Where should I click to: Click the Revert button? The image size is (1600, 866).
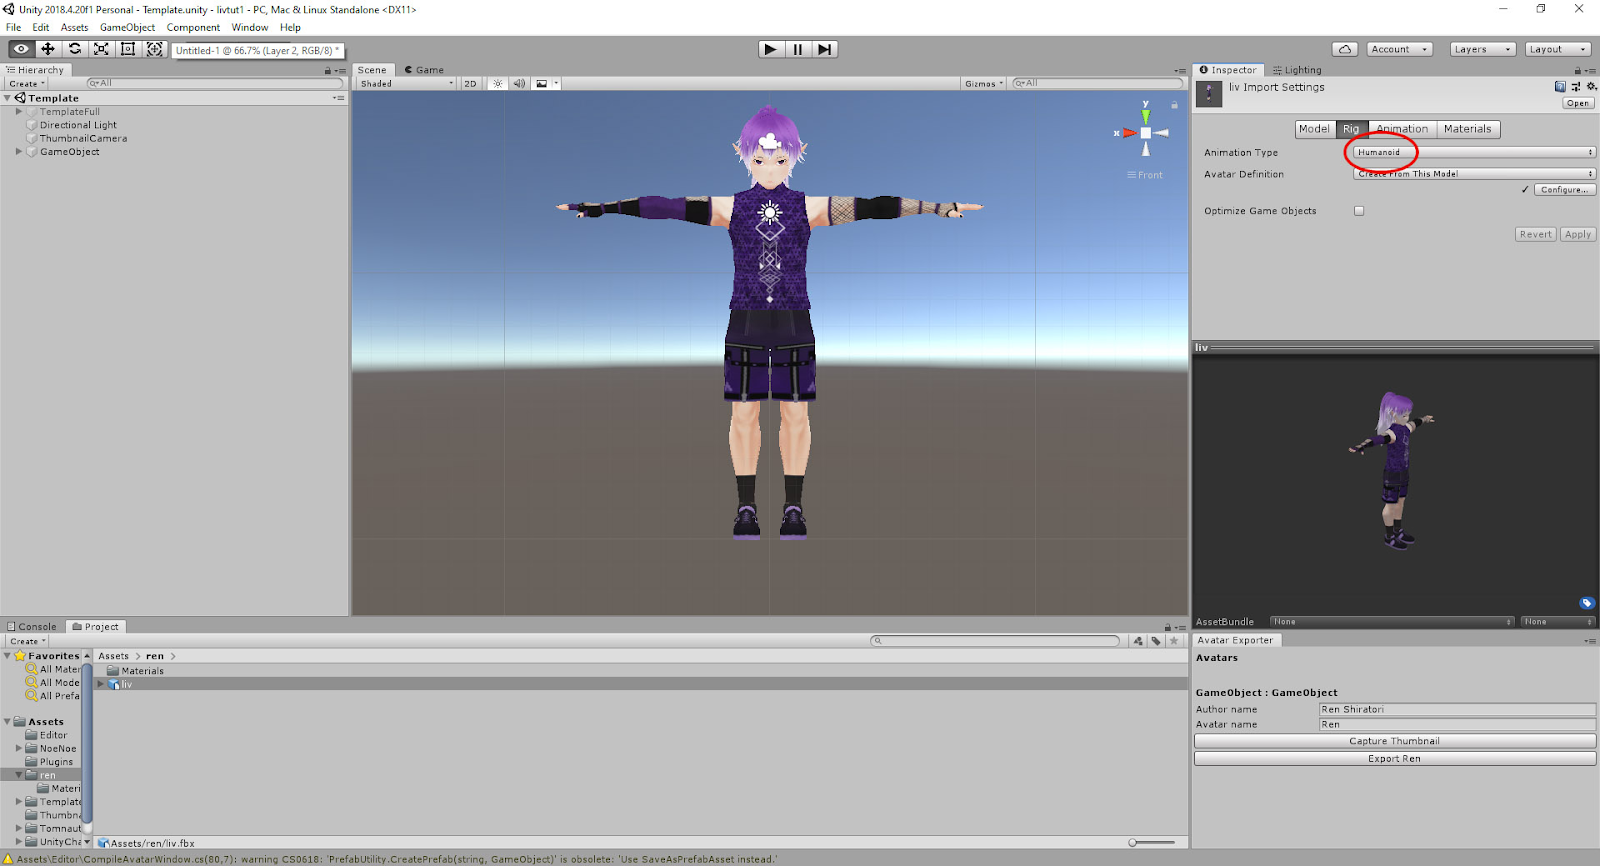[1536, 234]
